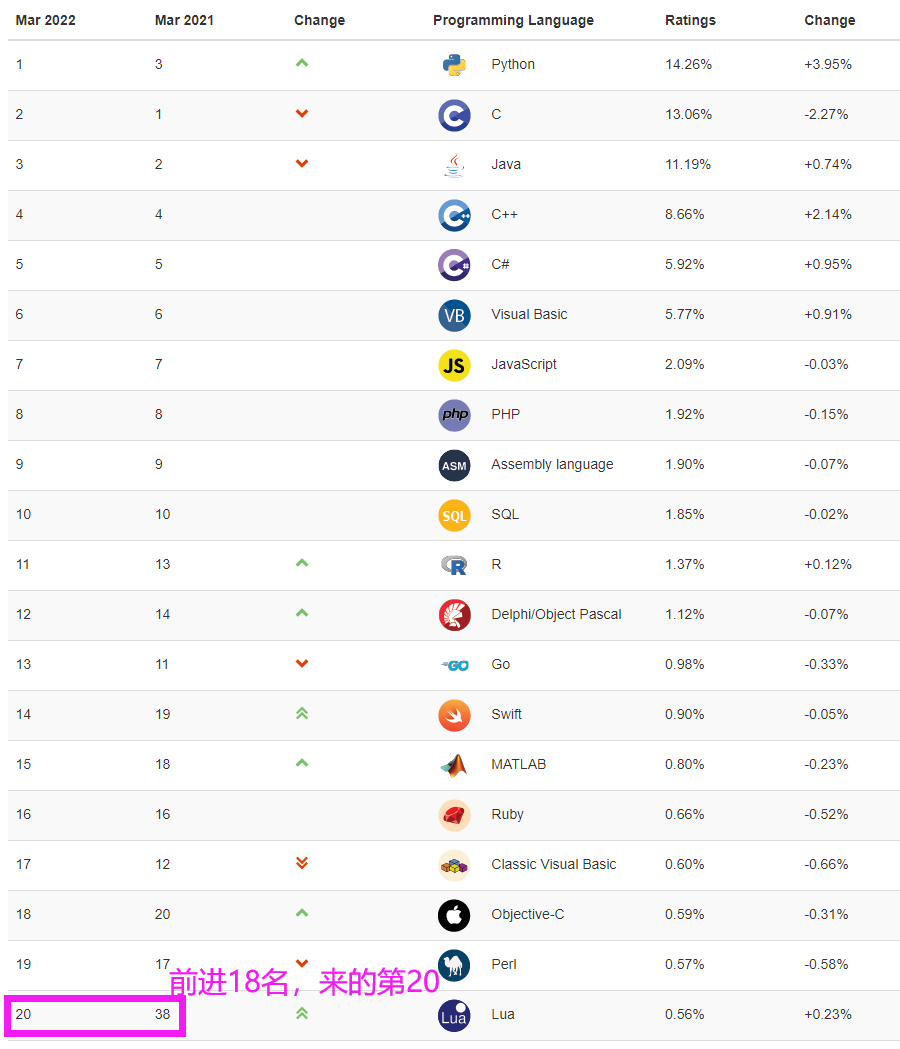This screenshot has height=1049, width=900.
Task: Open the Assembly language entry
Action: [x=552, y=464]
